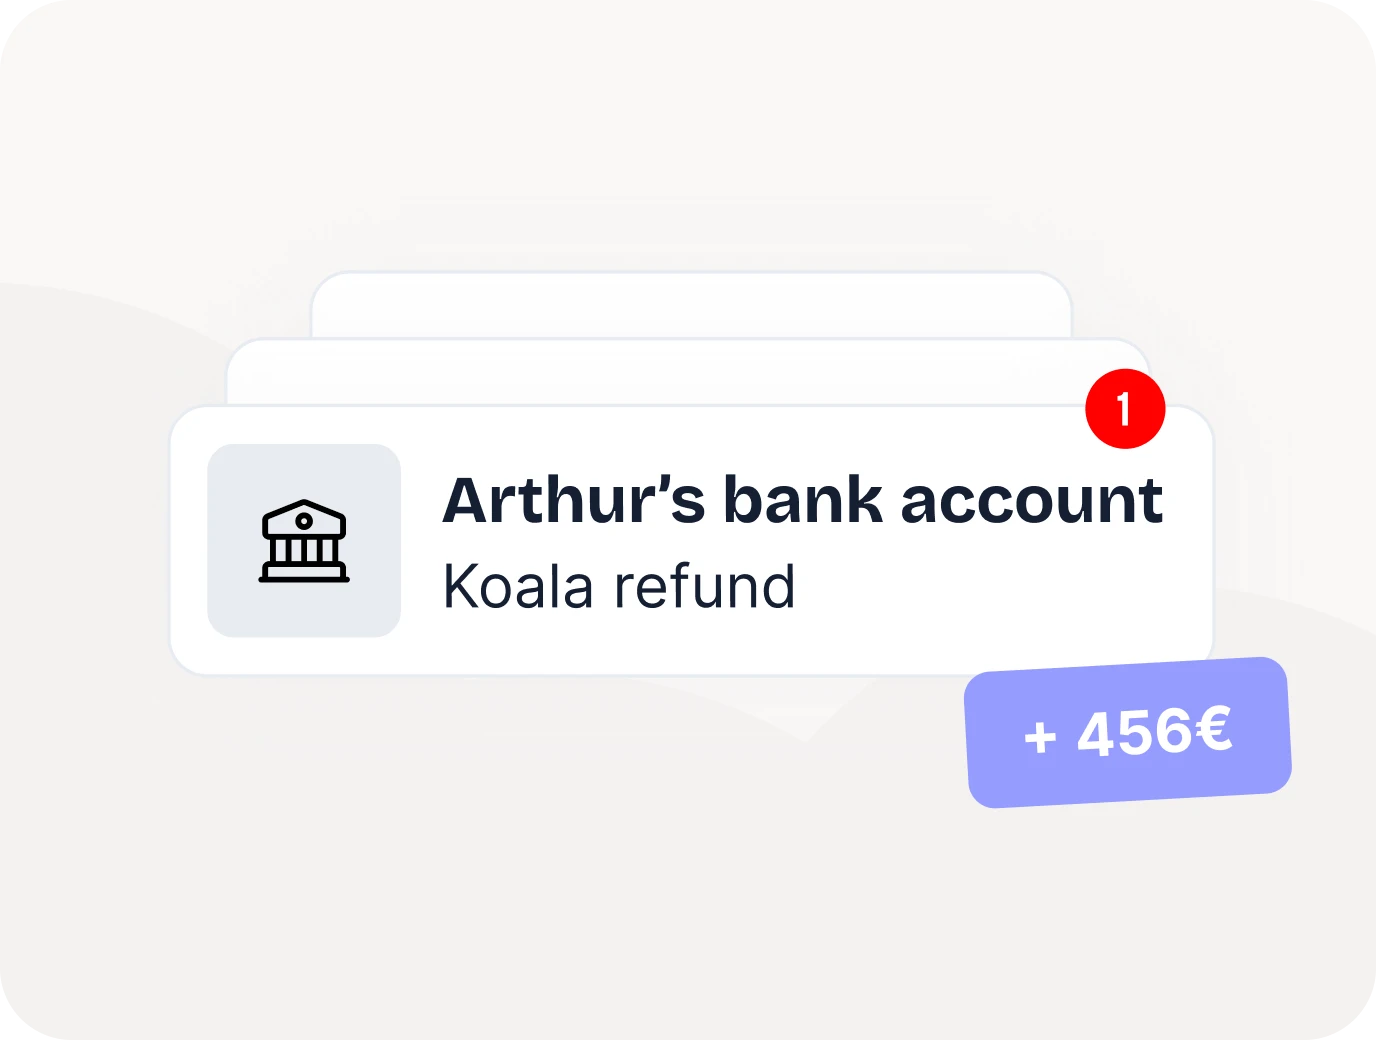Screen dimensions: 1376x1040
Task: Select the gray tile behind bank icon
Action: pyautogui.click(x=304, y=540)
